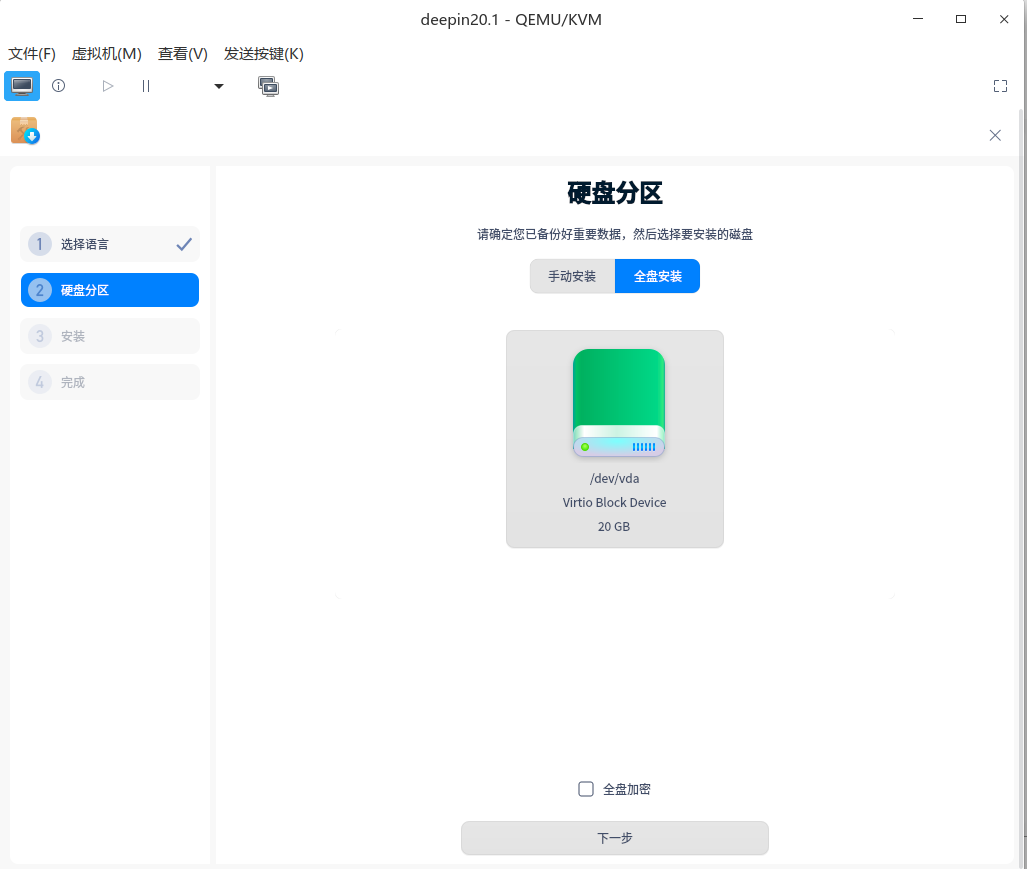Click step 4 完成 in sidebar
Screen dimensions: 1027x869
point(110,382)
